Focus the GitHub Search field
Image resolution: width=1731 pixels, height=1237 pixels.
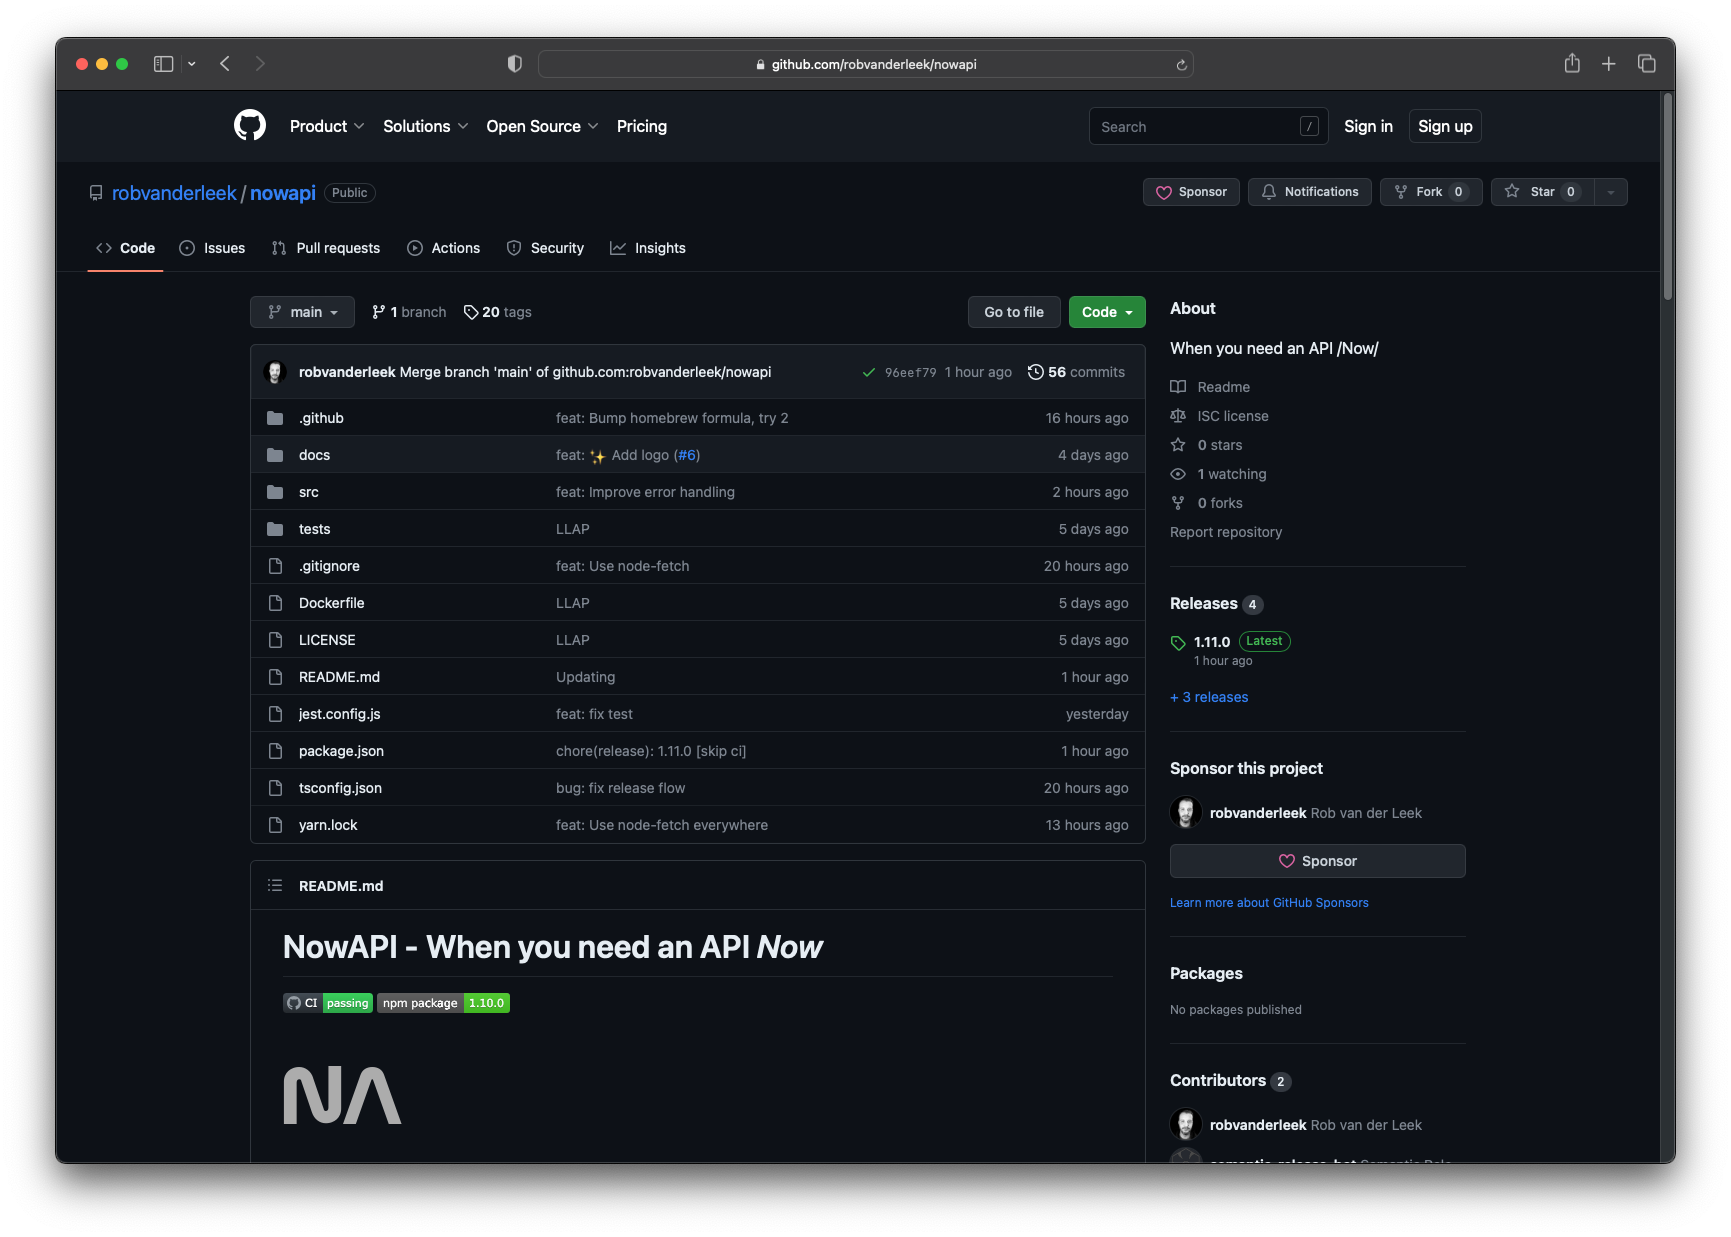pyautogui.click(x=1208, y=127)
